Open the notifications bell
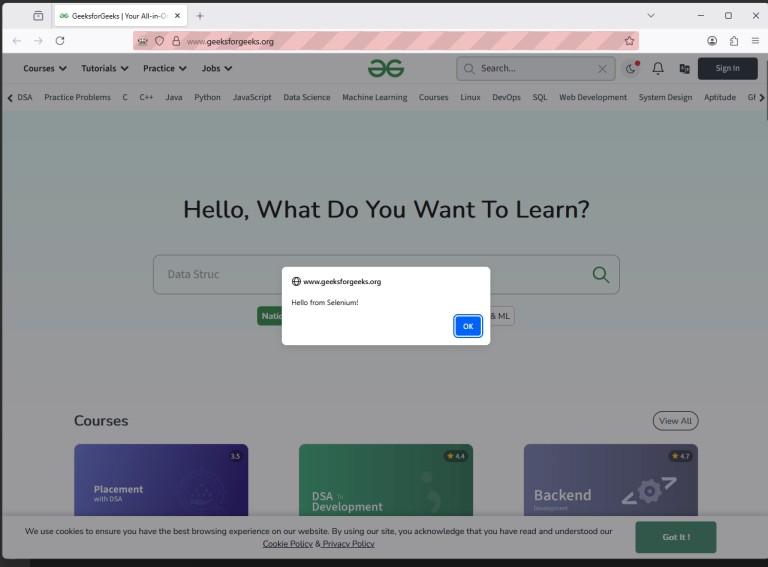 [x=658, y=69]
